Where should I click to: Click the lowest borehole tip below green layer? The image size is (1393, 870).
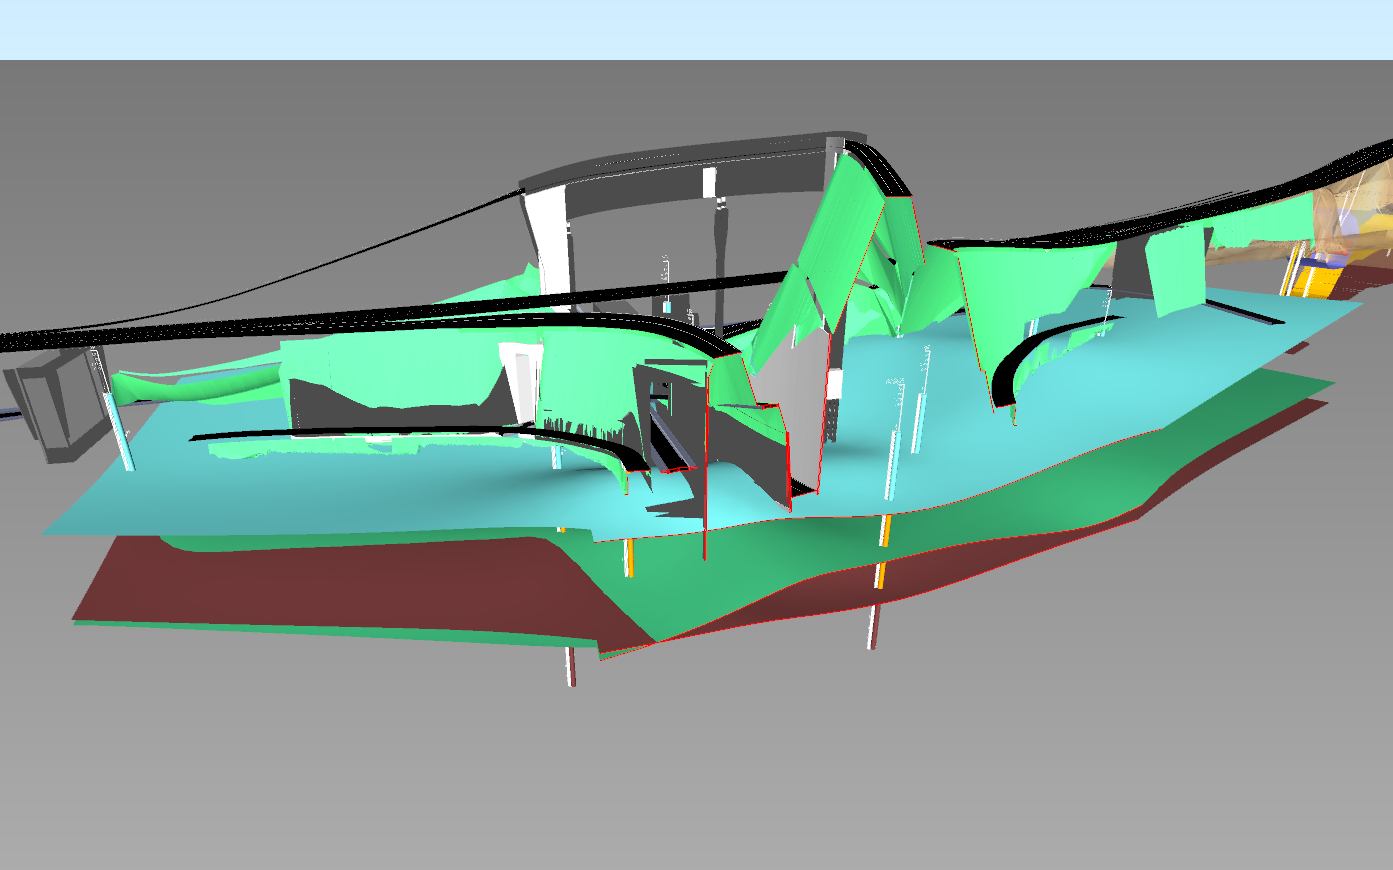[x=571, y=668]
